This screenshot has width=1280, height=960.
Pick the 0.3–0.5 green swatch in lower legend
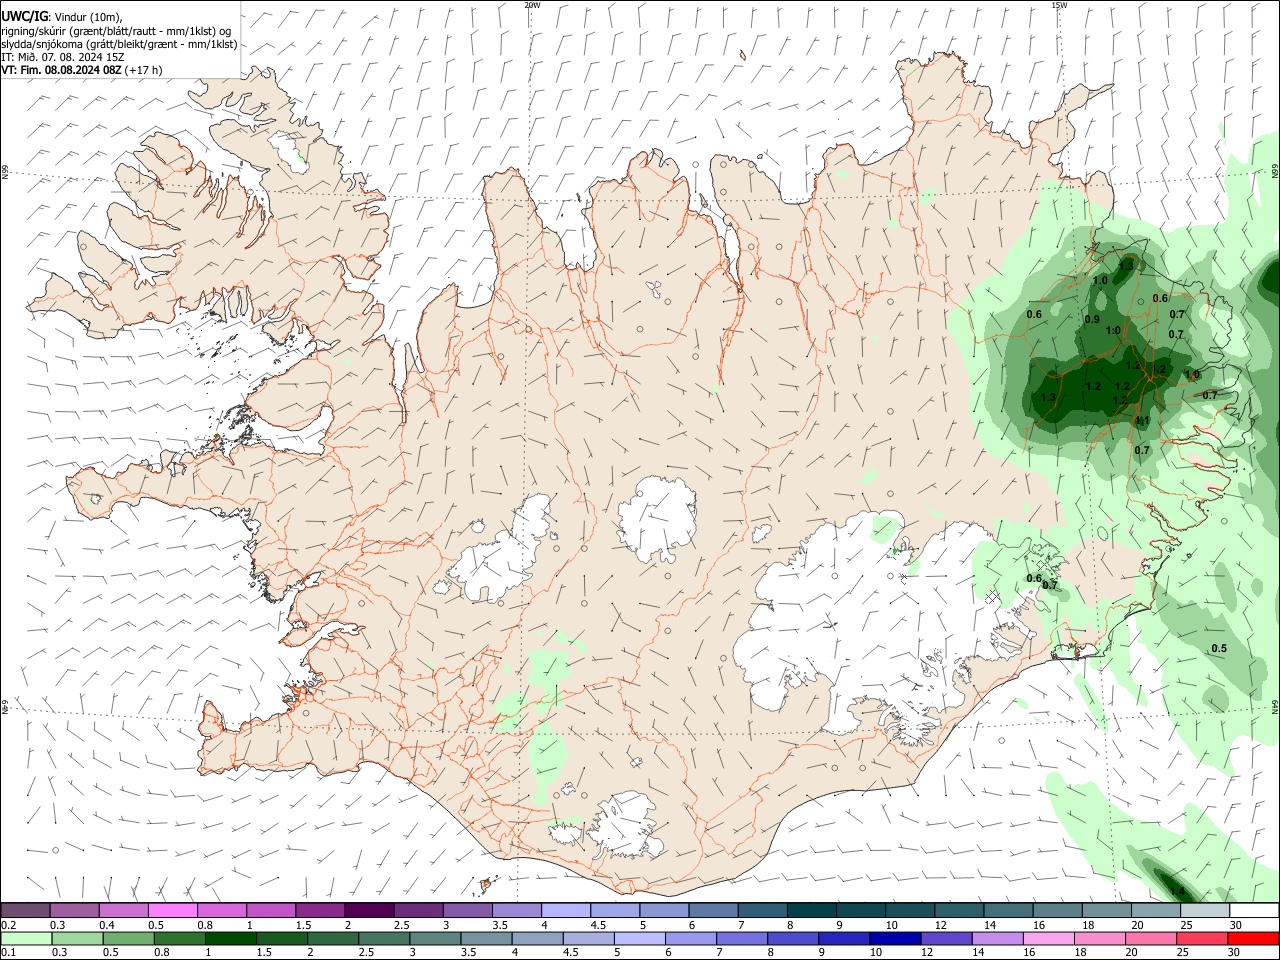77,938
